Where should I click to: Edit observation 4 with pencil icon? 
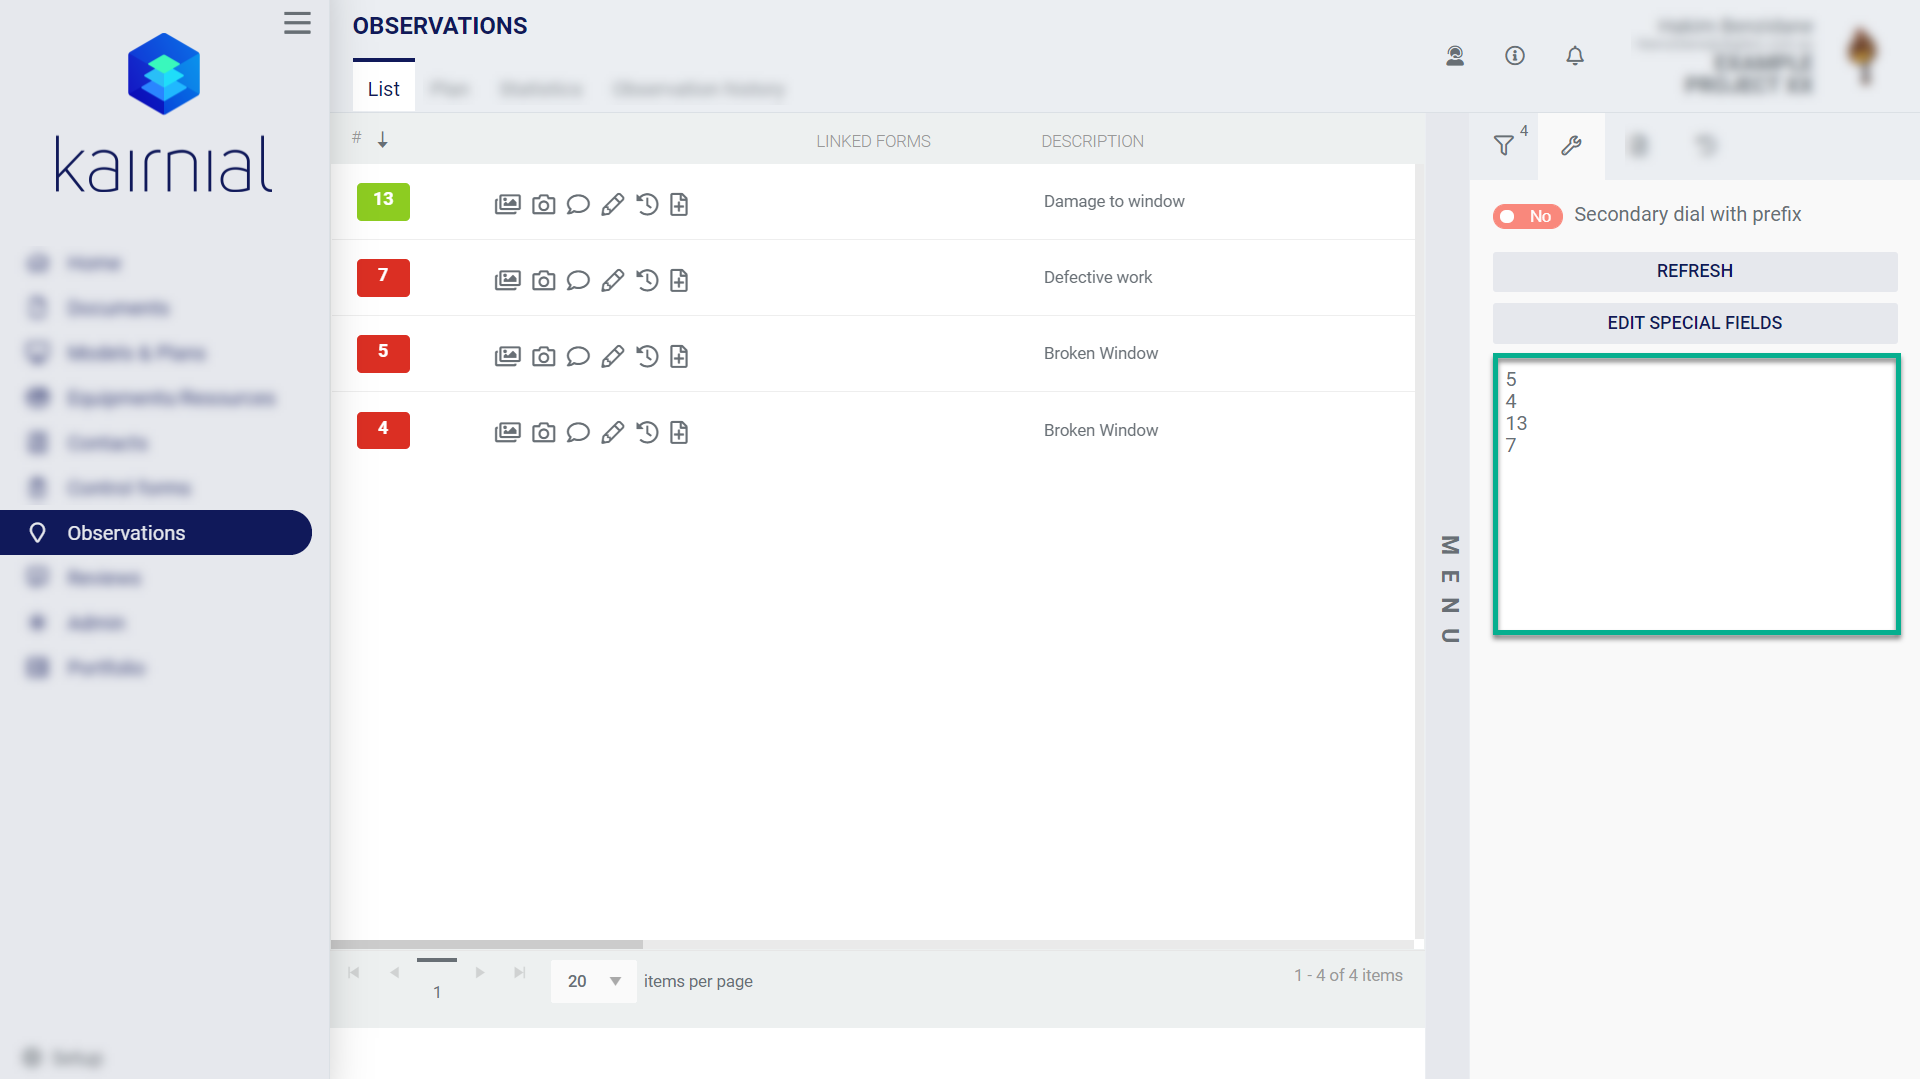tap(613, 433)
